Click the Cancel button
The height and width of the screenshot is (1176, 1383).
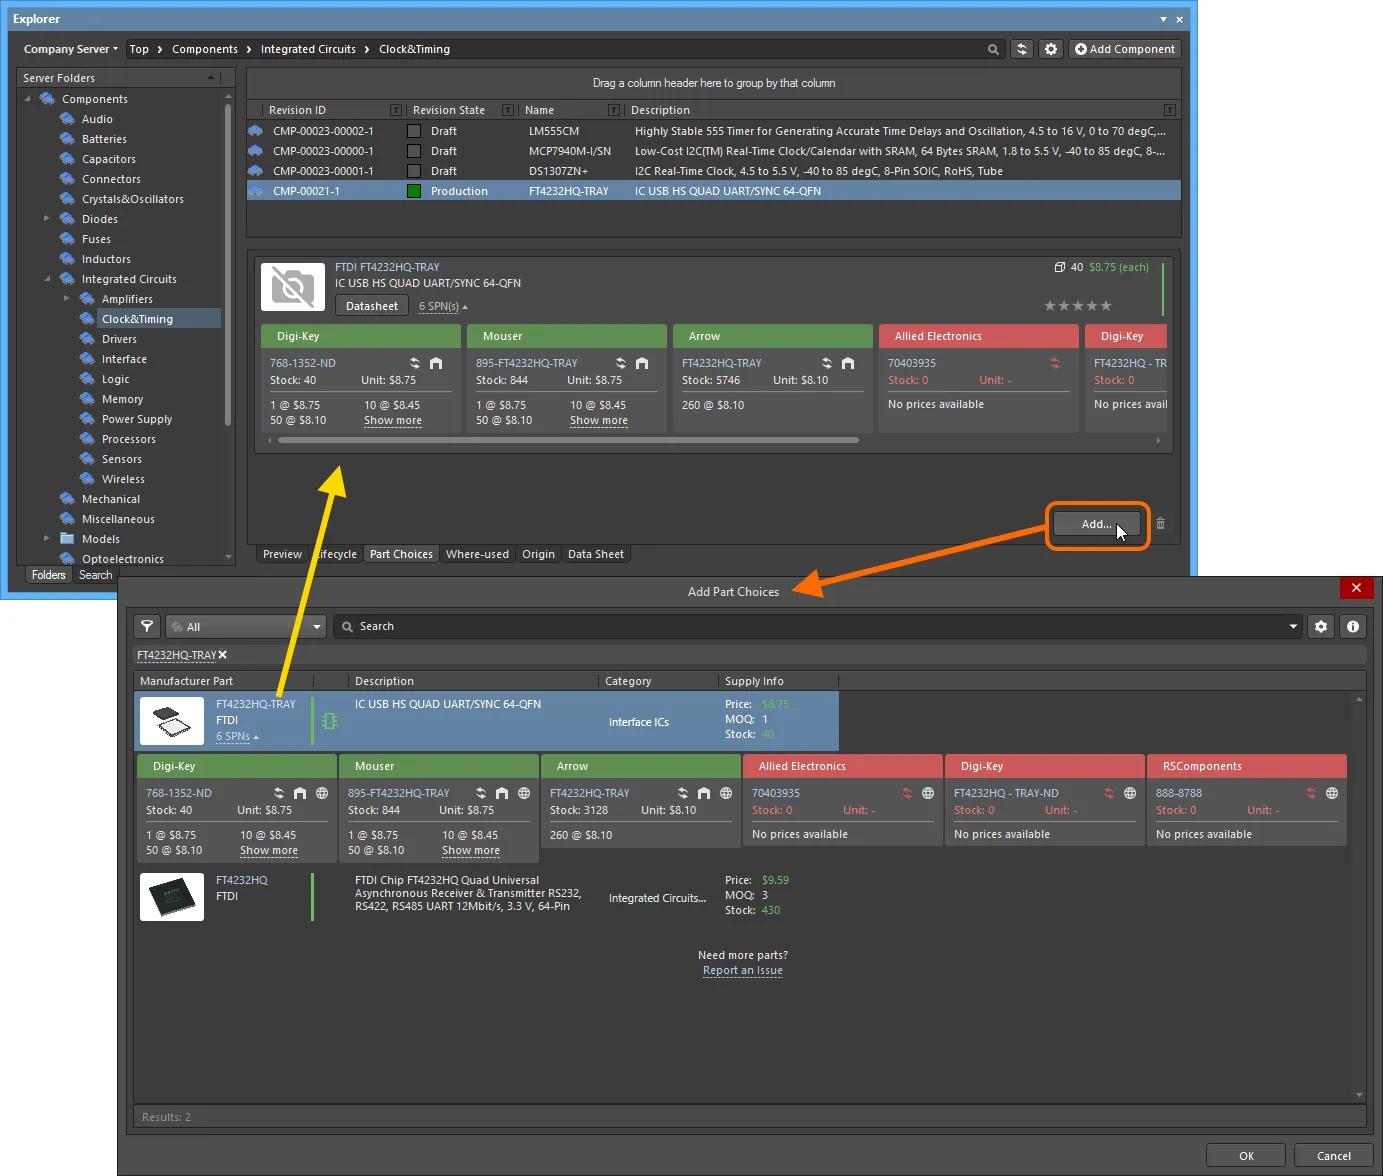pos(1333,1156)
